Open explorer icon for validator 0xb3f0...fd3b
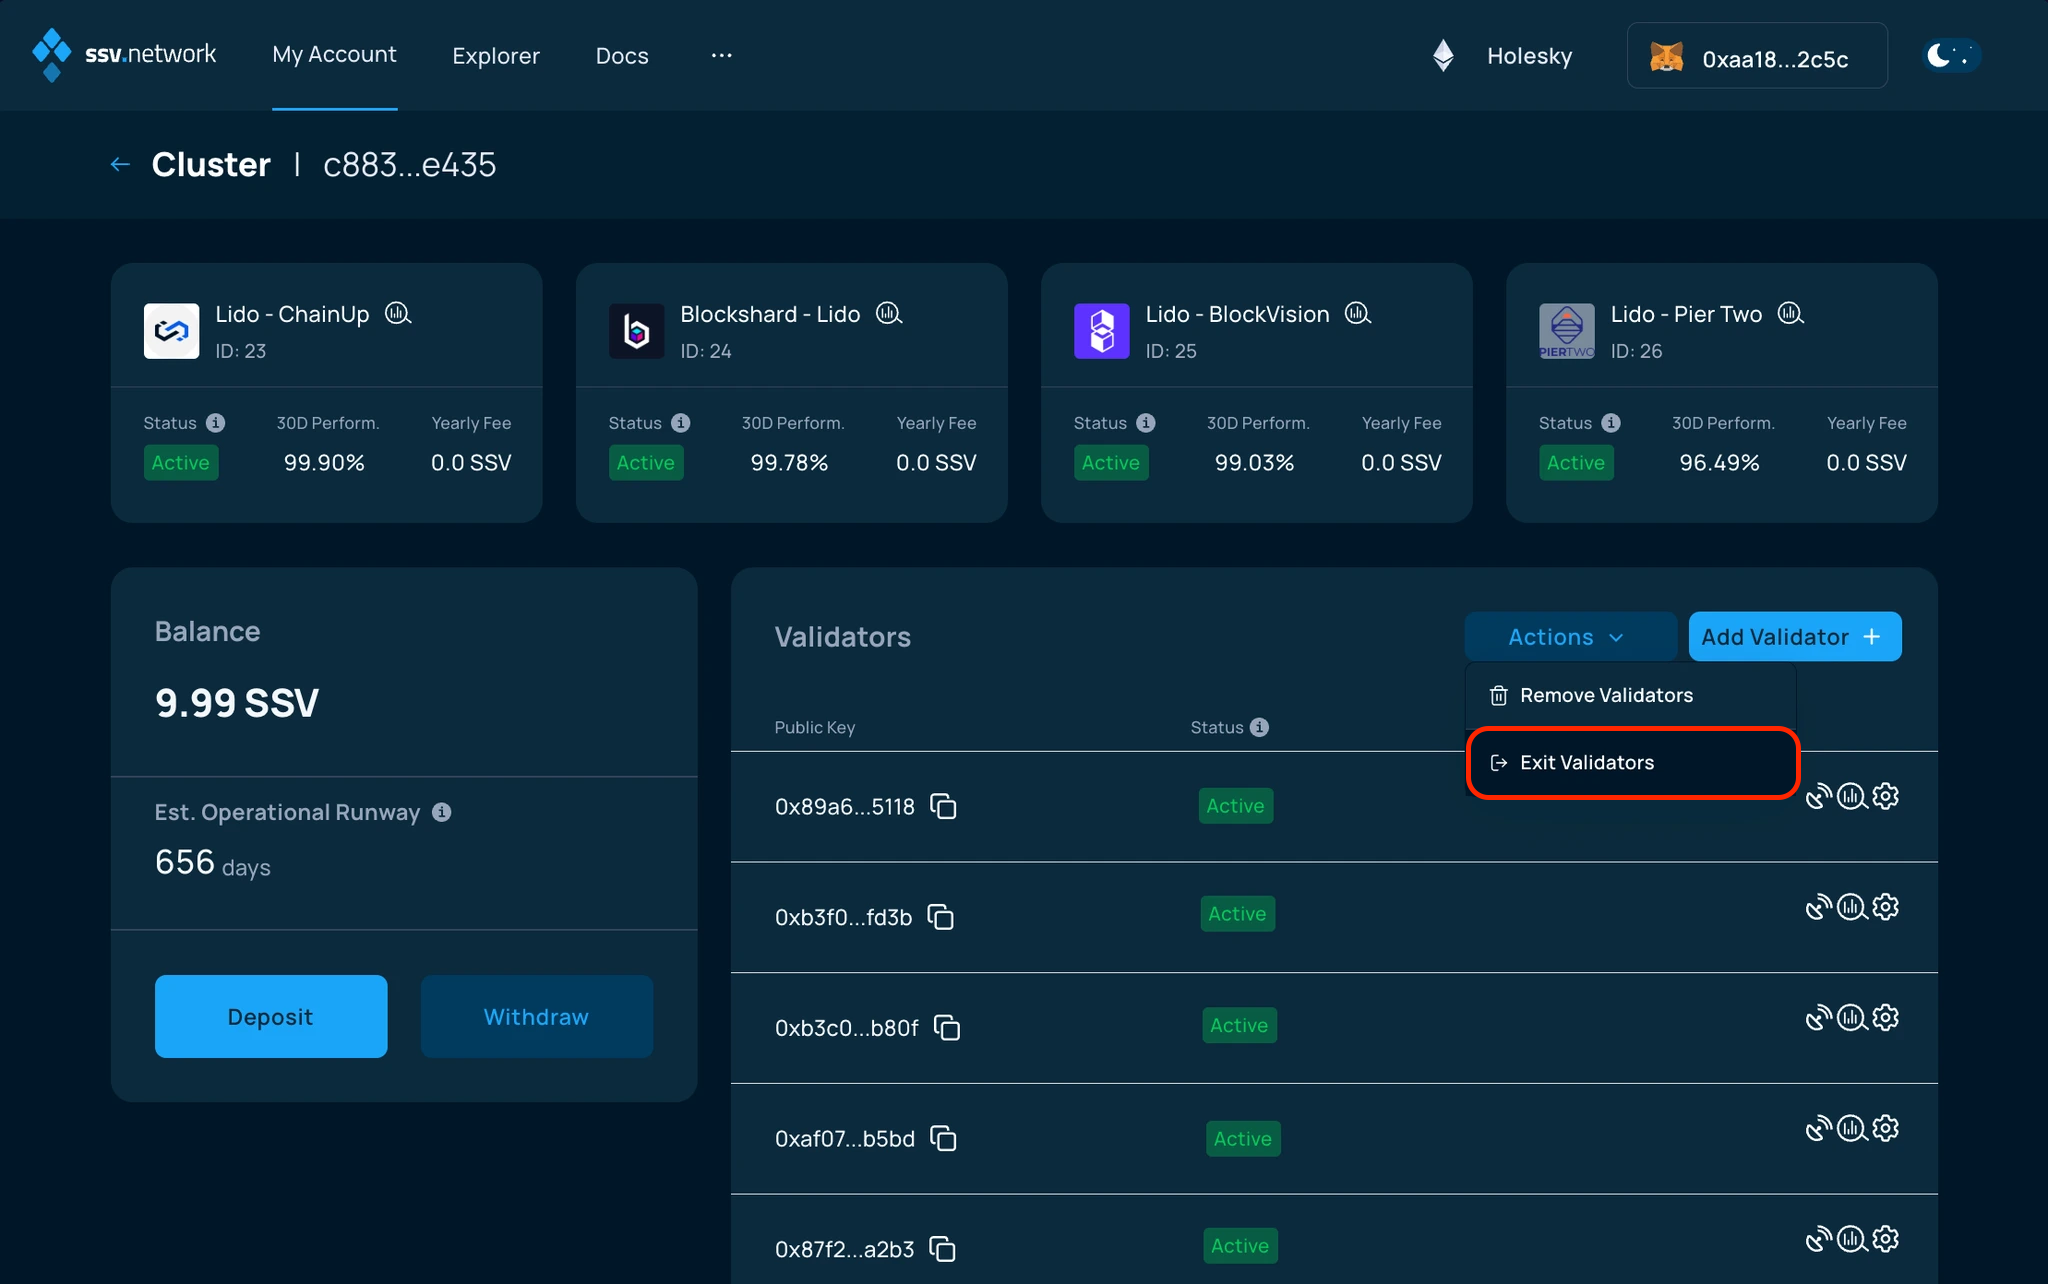Viewport: 2048px width, 1284px height. (x=1852, y=907)
